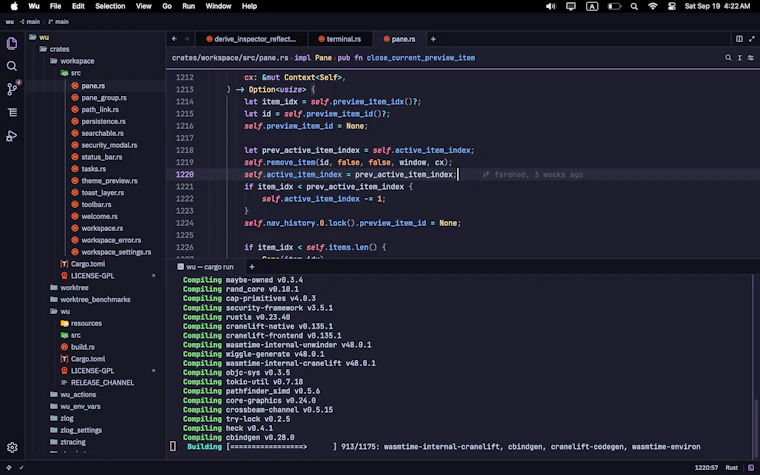Zoom the editor pane to full size
This screenshot has width=760, height=475.
752,39
